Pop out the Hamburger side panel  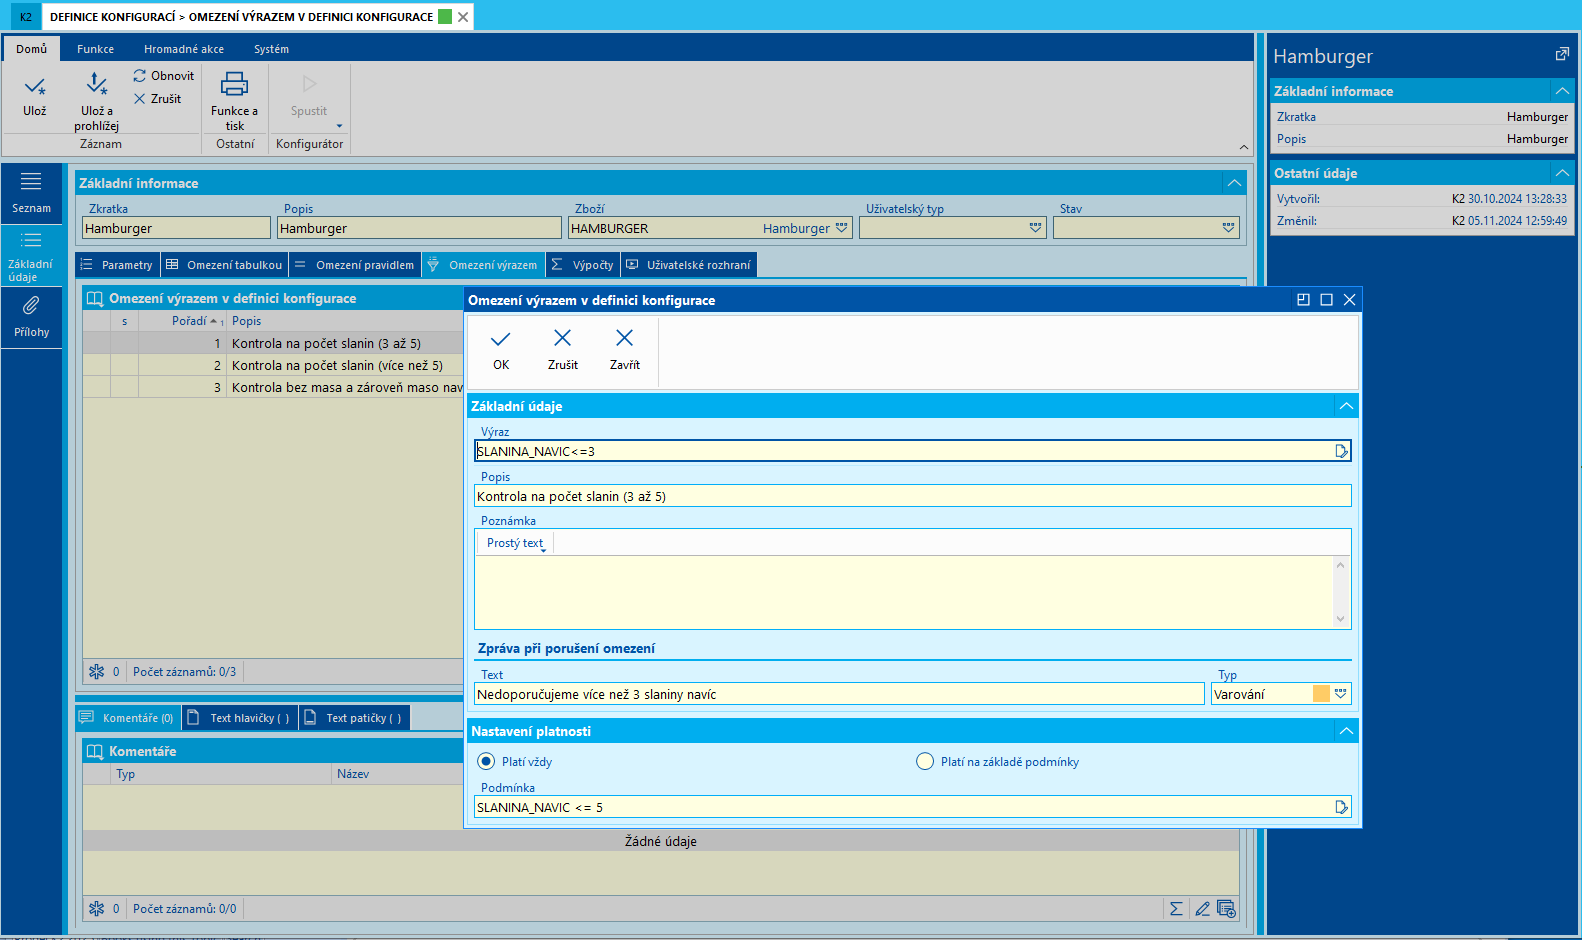1562,55
